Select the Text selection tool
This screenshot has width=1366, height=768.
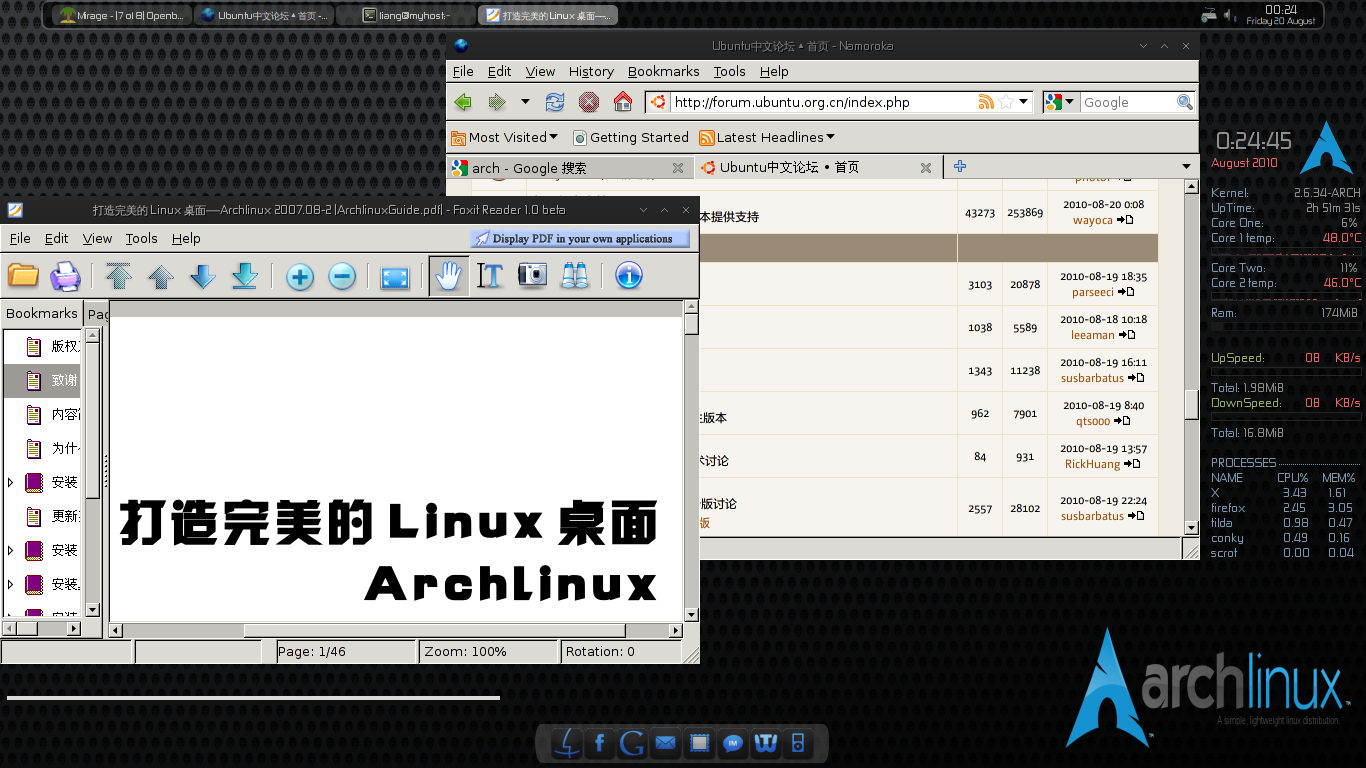(490, 276)
